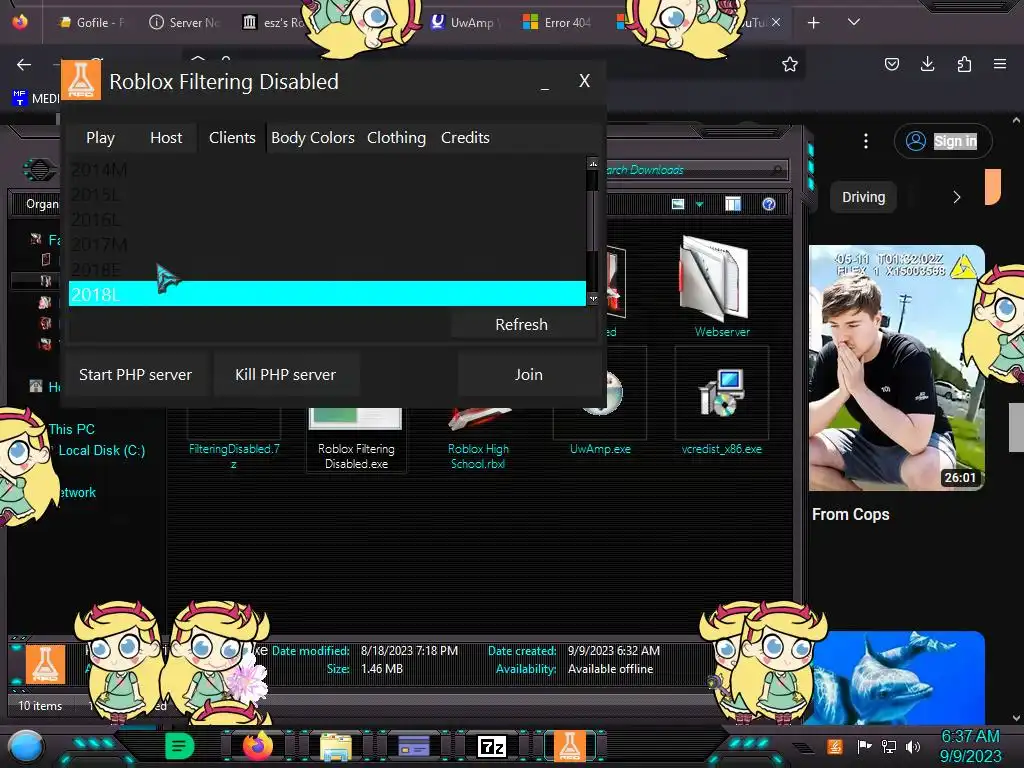Open the Body Colors tab
Viewport: 1024px width, 768px height.
(313, 138)
